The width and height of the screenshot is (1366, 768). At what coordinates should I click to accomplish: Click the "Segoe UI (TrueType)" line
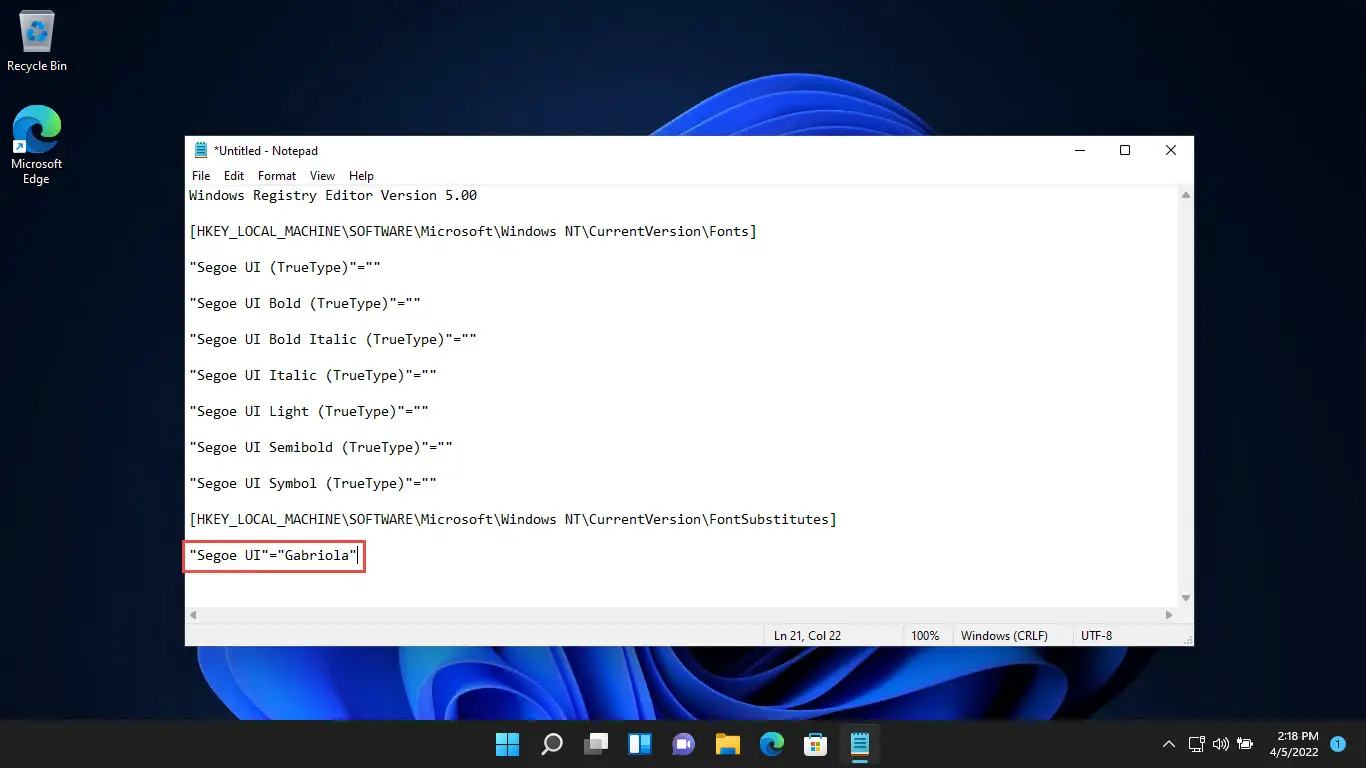[x=285, y=268]
